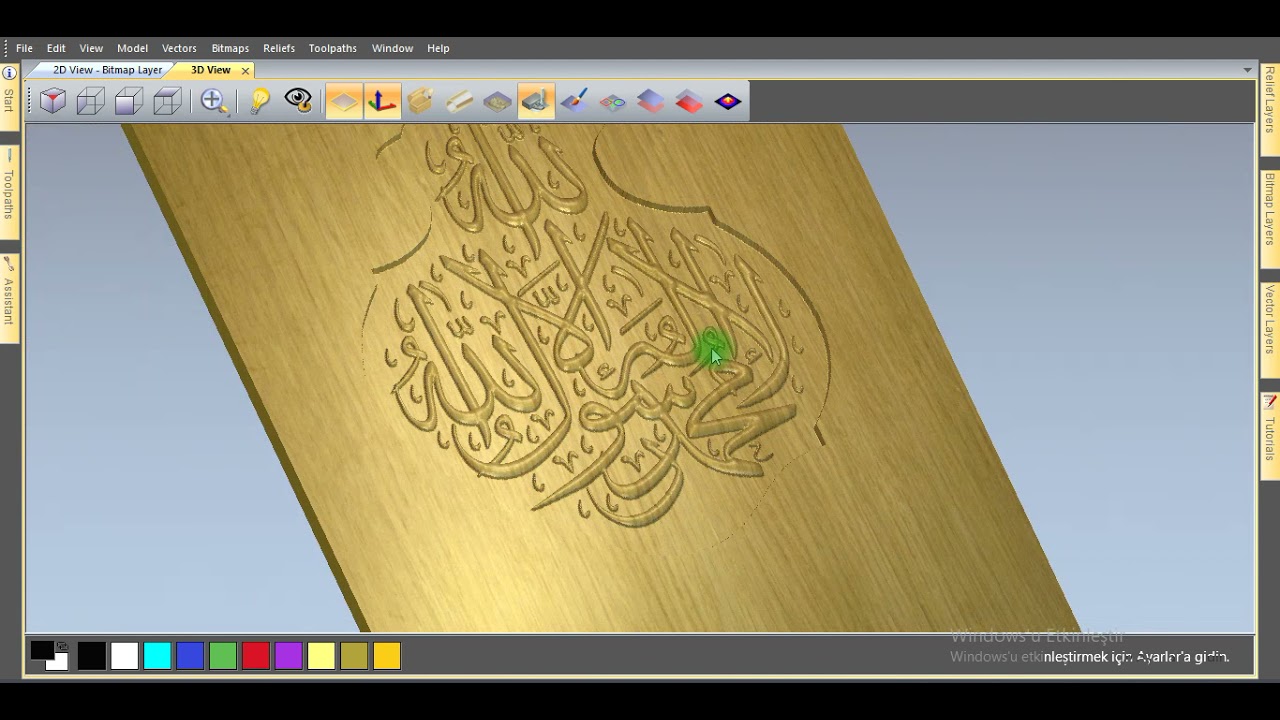Close the 3D View tab
Screen dimensions: 1280x720
tap(245, 71)
